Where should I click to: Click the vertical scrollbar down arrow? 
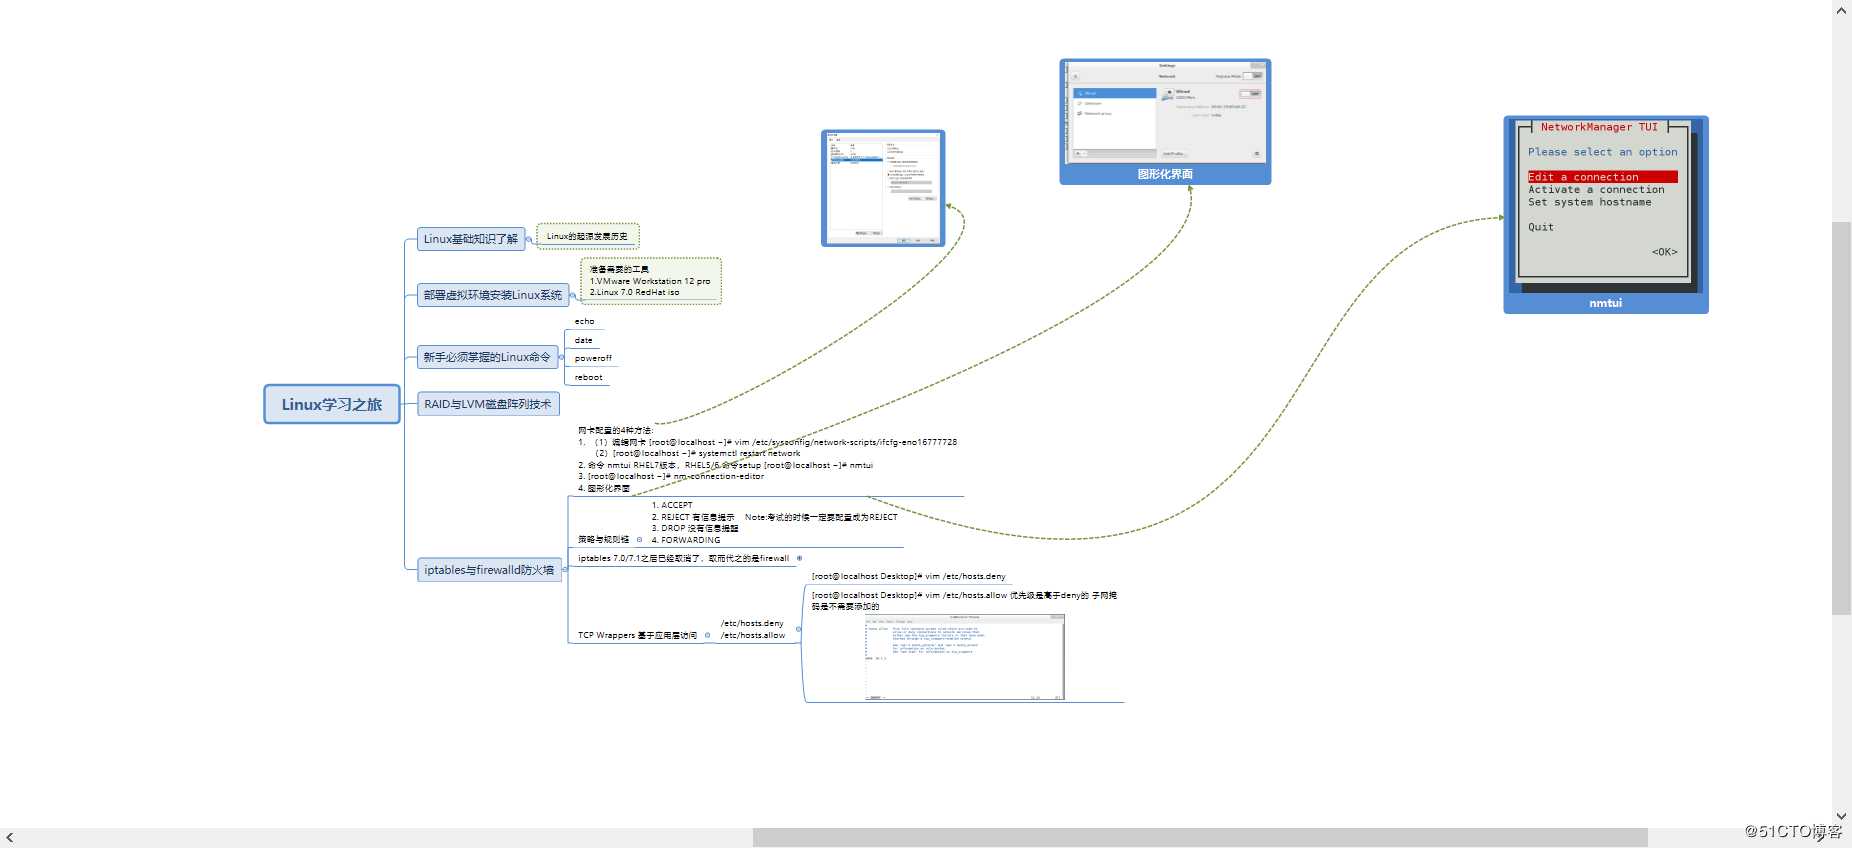click(1842, 817)
